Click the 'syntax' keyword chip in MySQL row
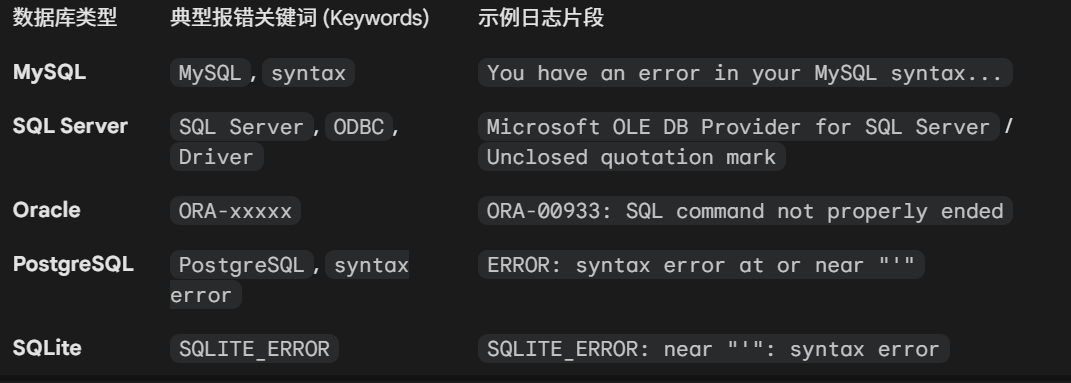Viewport: 1071px width, 383px height. click(309, 73)
